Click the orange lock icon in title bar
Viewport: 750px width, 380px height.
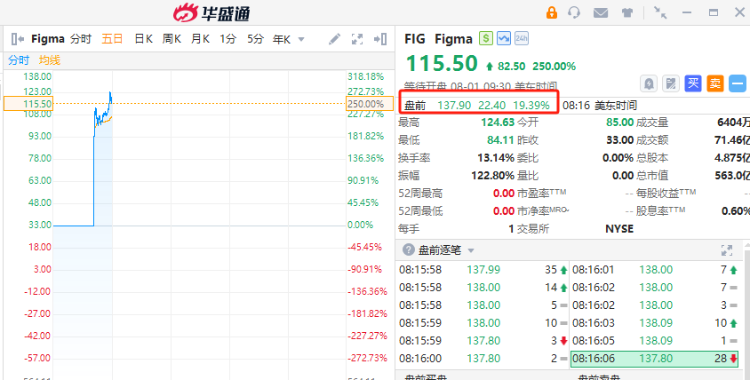tap(551, 12)
